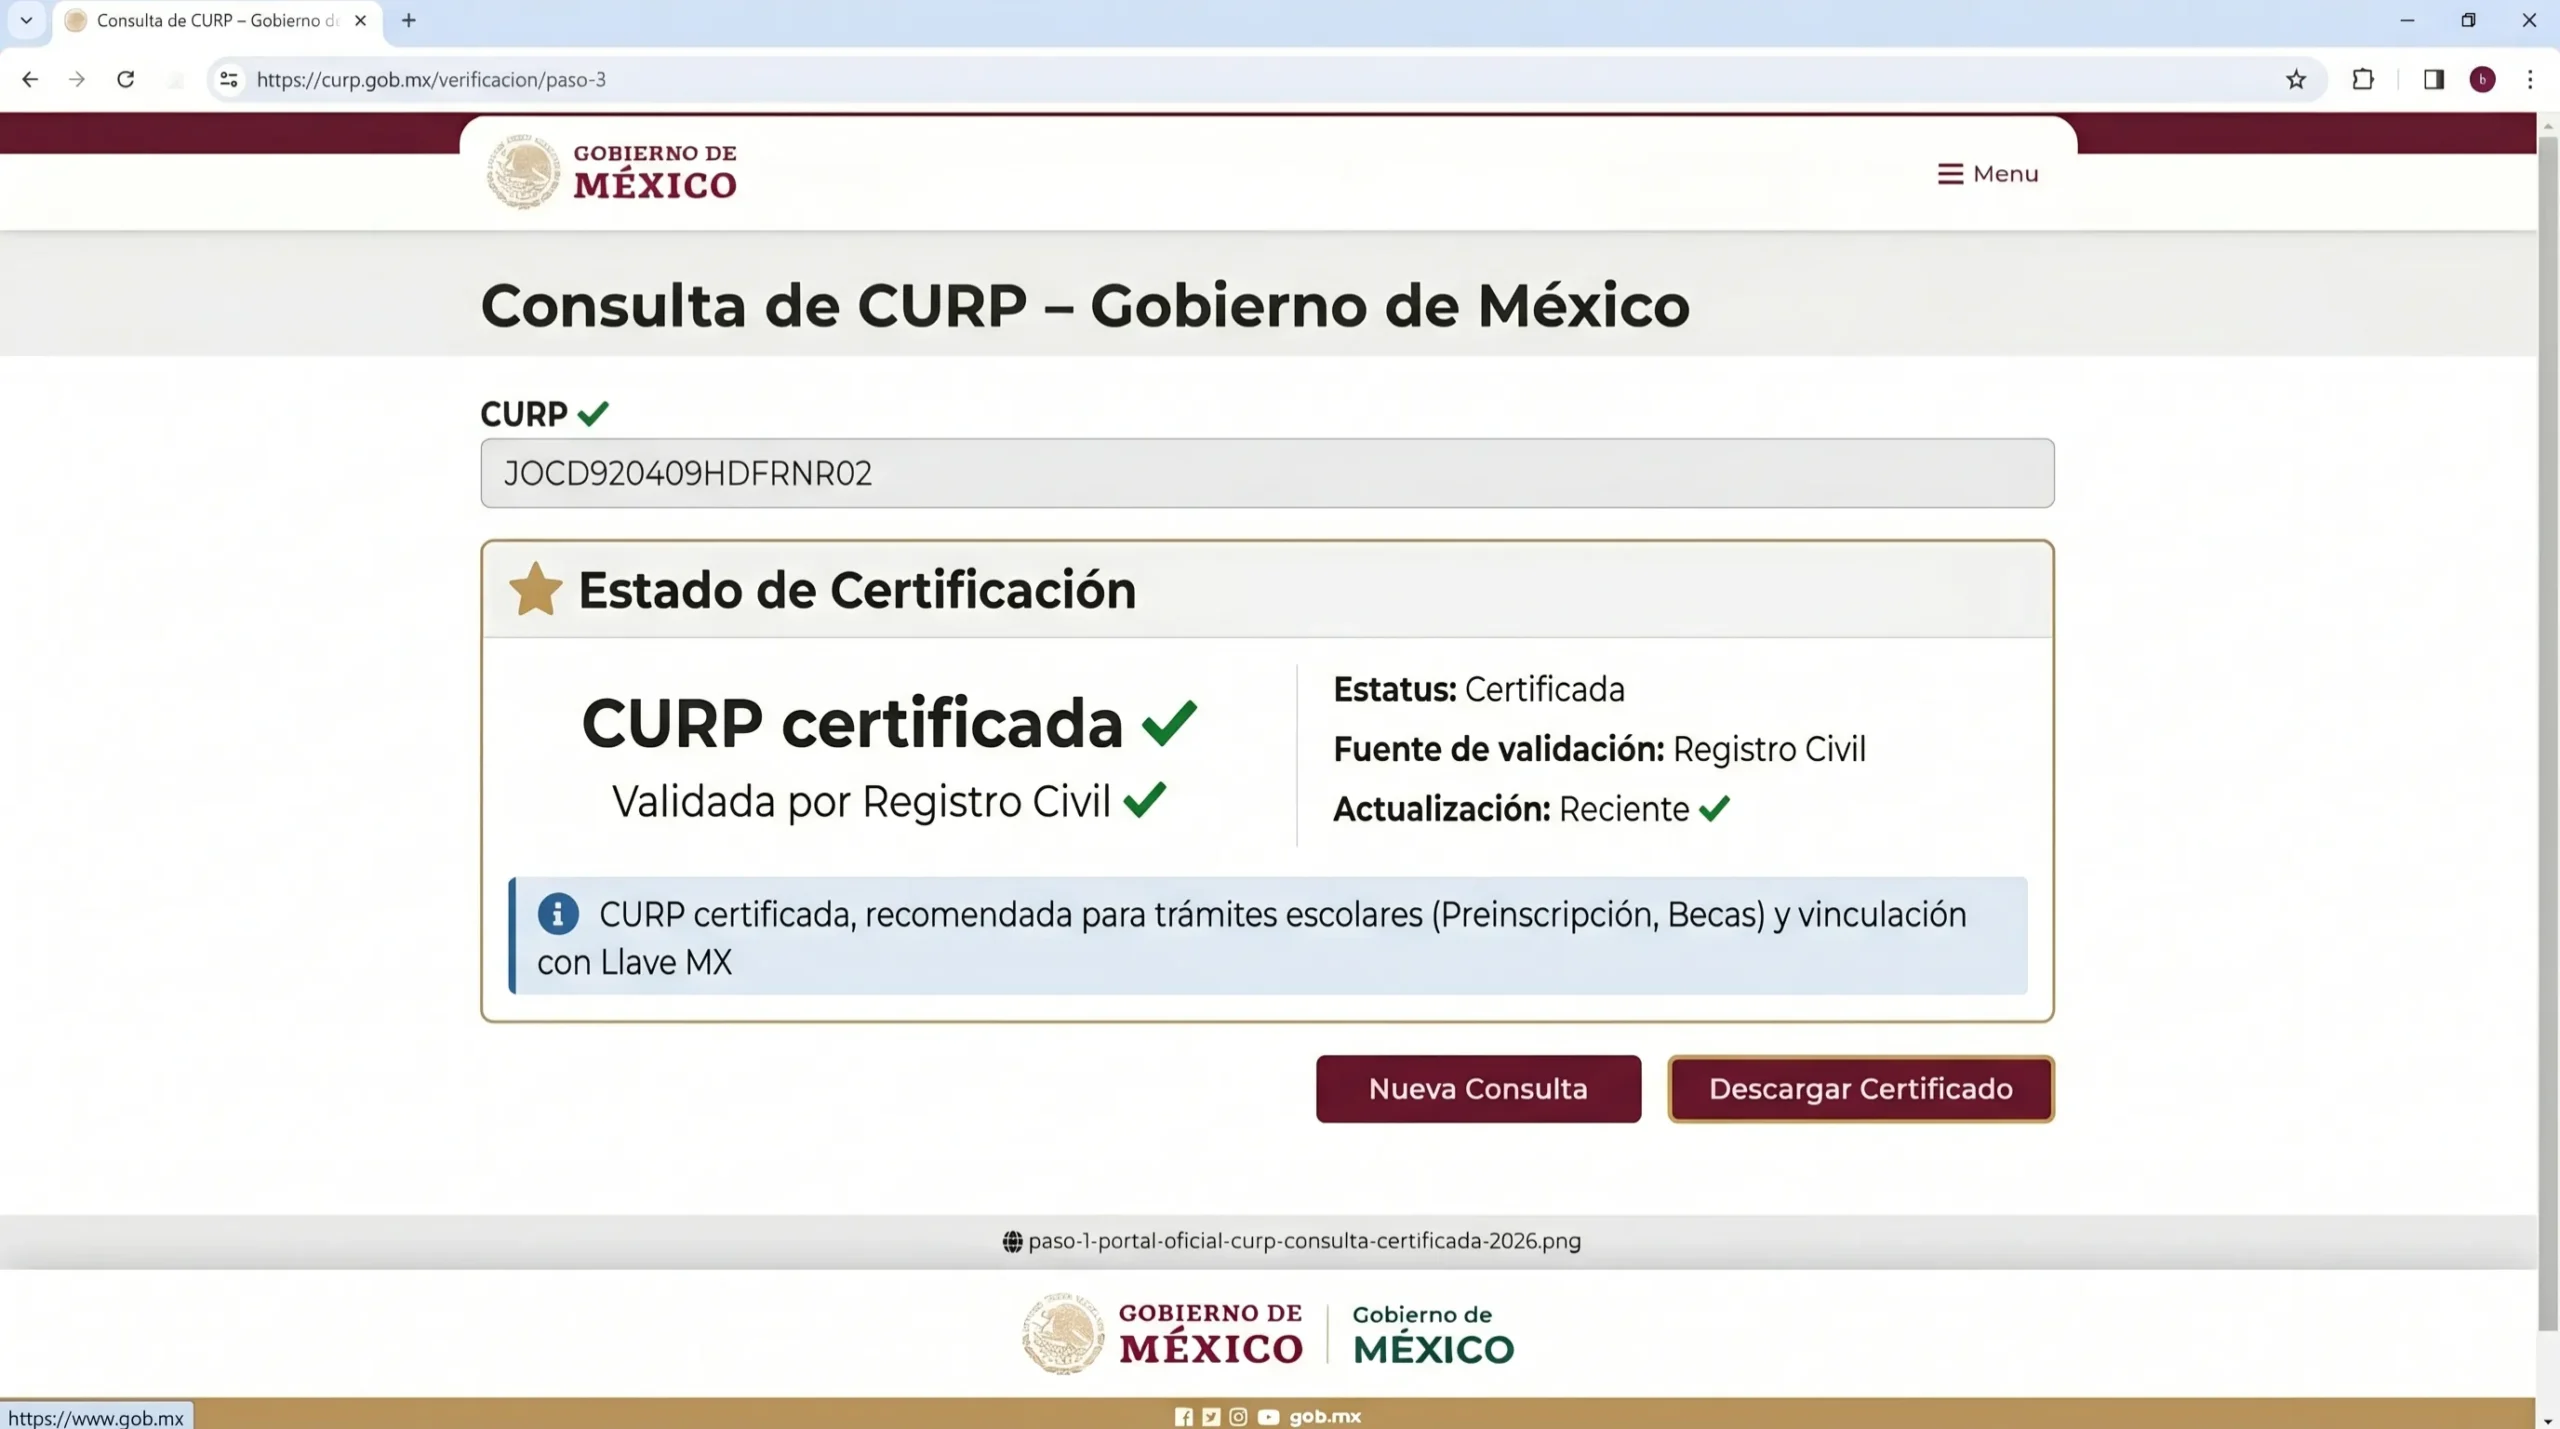Click Descargar Certificado button
2560x1429 pixels.
(1860, 1088)
